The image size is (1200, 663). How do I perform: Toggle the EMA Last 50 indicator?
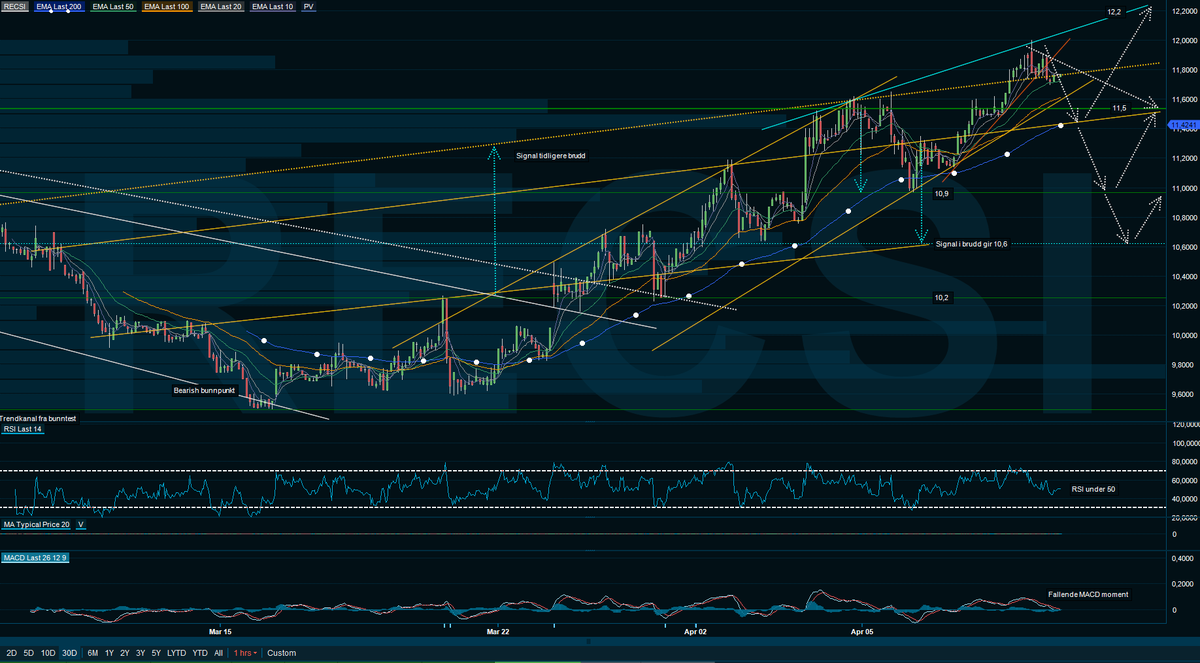click(113, 7)
